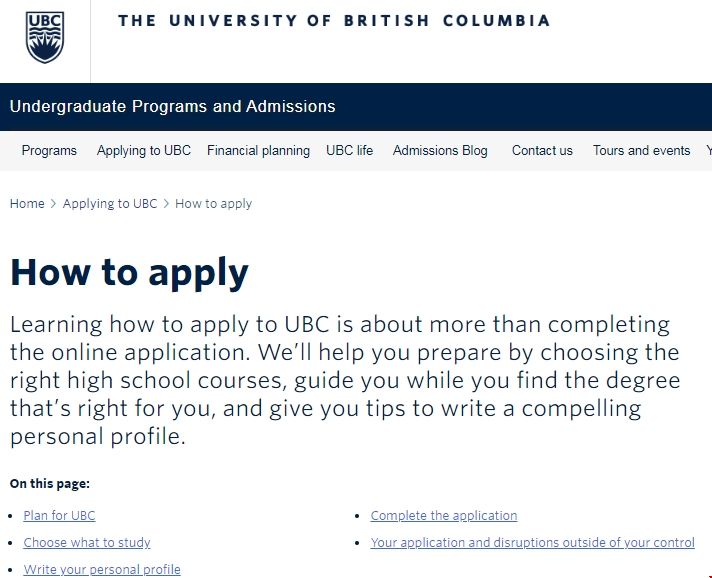Screen dimensions: 712x578
Task: Open the Financial planning menu
Action: 258,151
